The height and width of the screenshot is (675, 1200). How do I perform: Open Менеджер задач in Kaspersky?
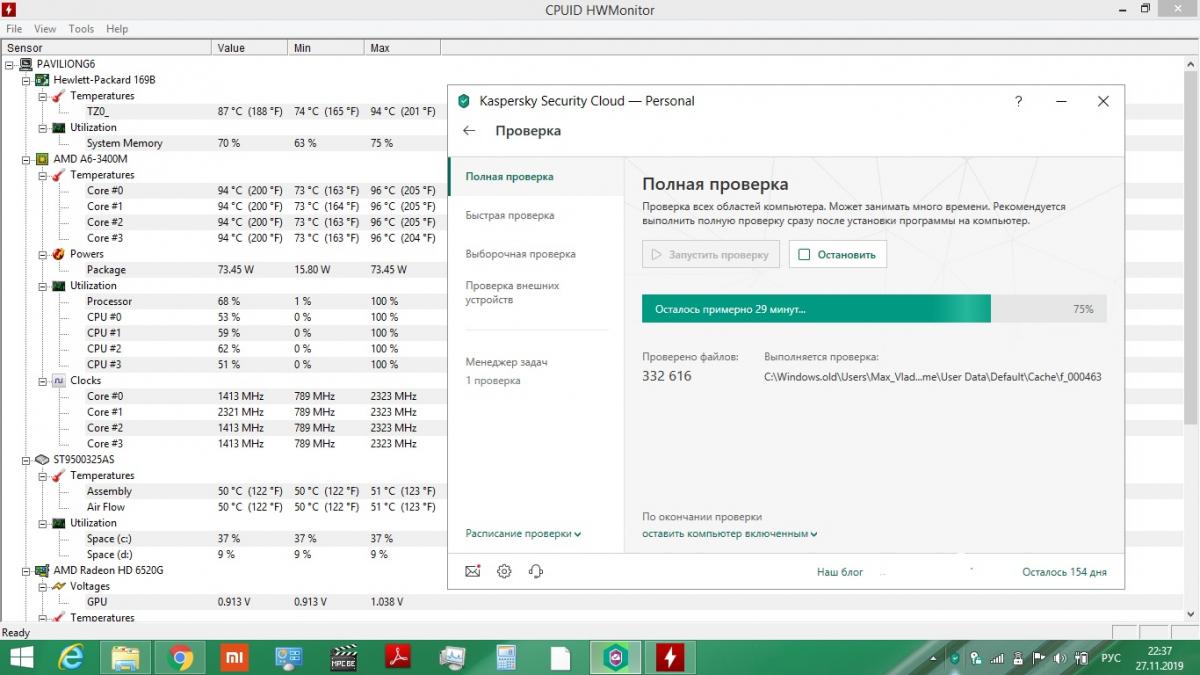pos(506,362)
